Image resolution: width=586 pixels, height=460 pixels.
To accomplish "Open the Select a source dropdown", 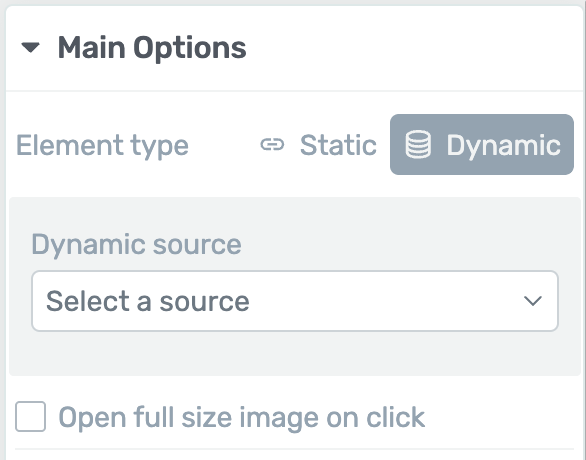I will [295, 301].
